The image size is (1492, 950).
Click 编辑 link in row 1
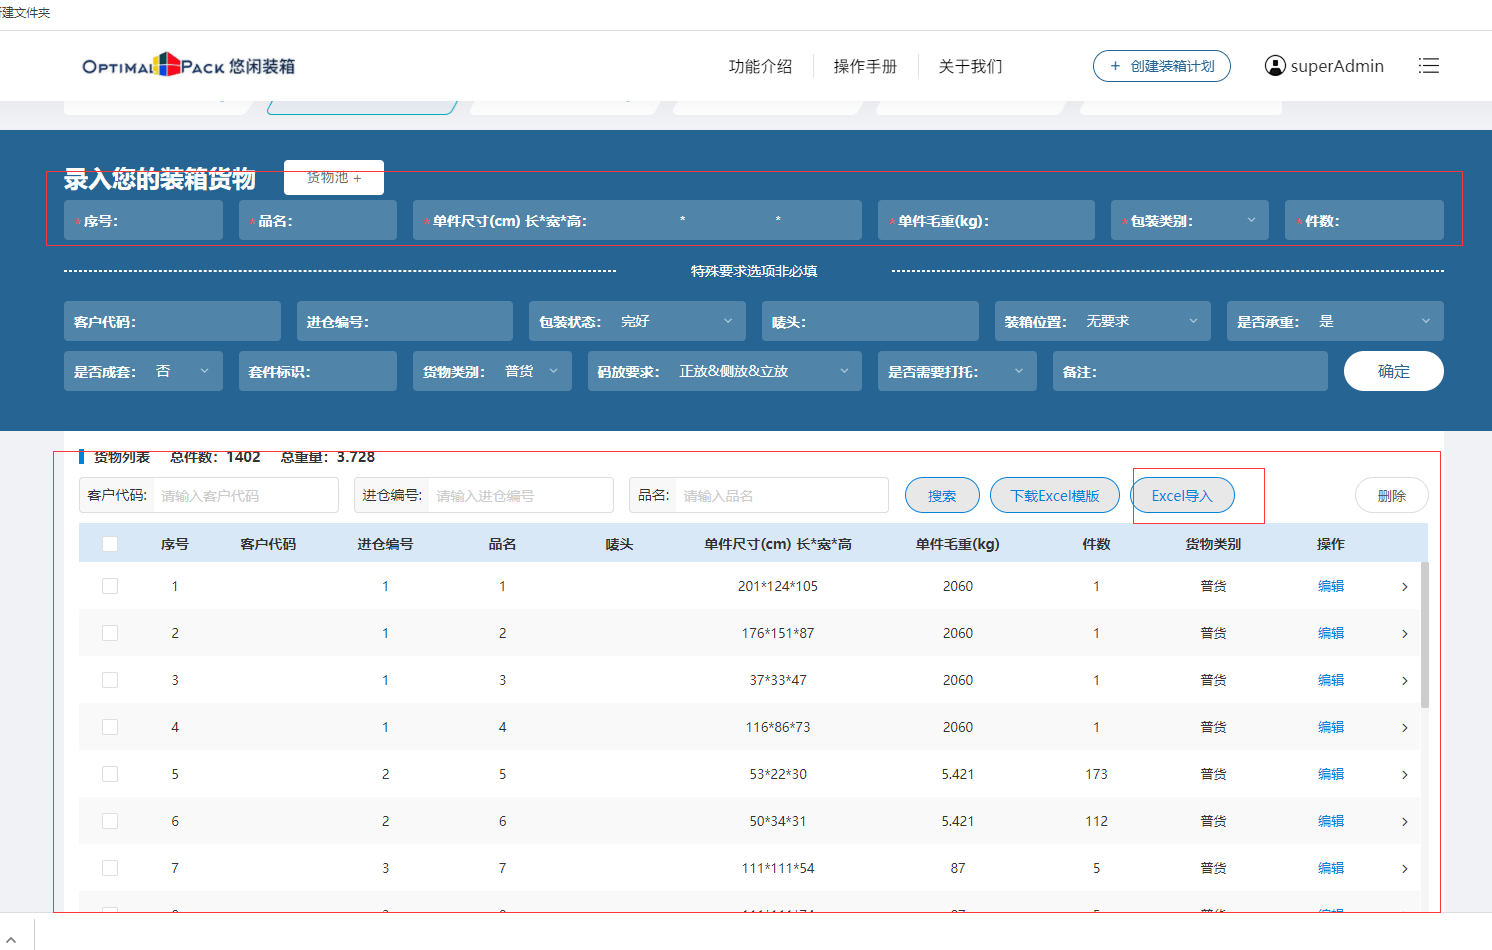click(x=1331, y=586)
